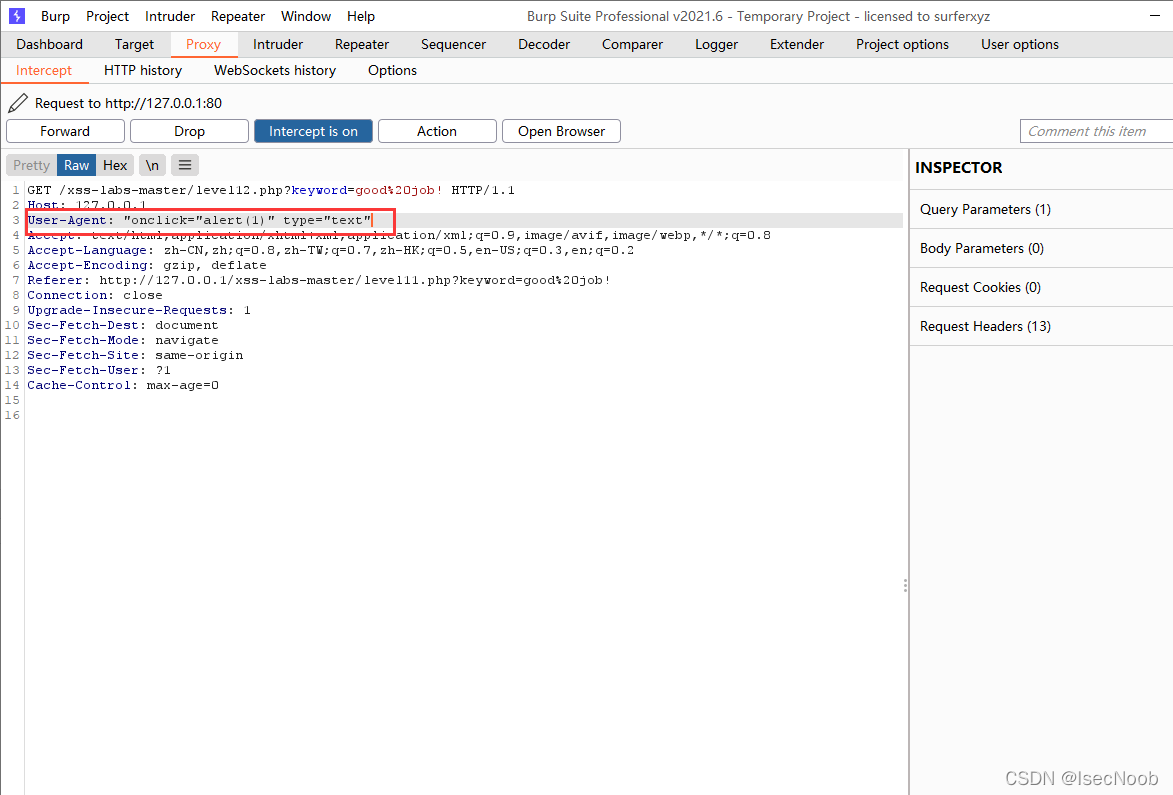
Task: Switch to the Repeater tool tab
Action: coord(362,44)
